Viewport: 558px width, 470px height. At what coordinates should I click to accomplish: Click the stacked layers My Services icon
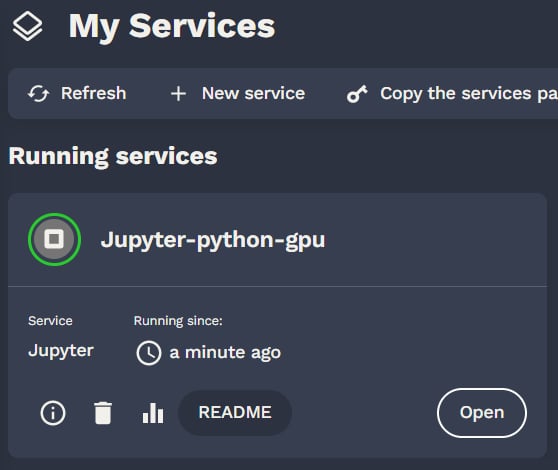pos(27,26)
